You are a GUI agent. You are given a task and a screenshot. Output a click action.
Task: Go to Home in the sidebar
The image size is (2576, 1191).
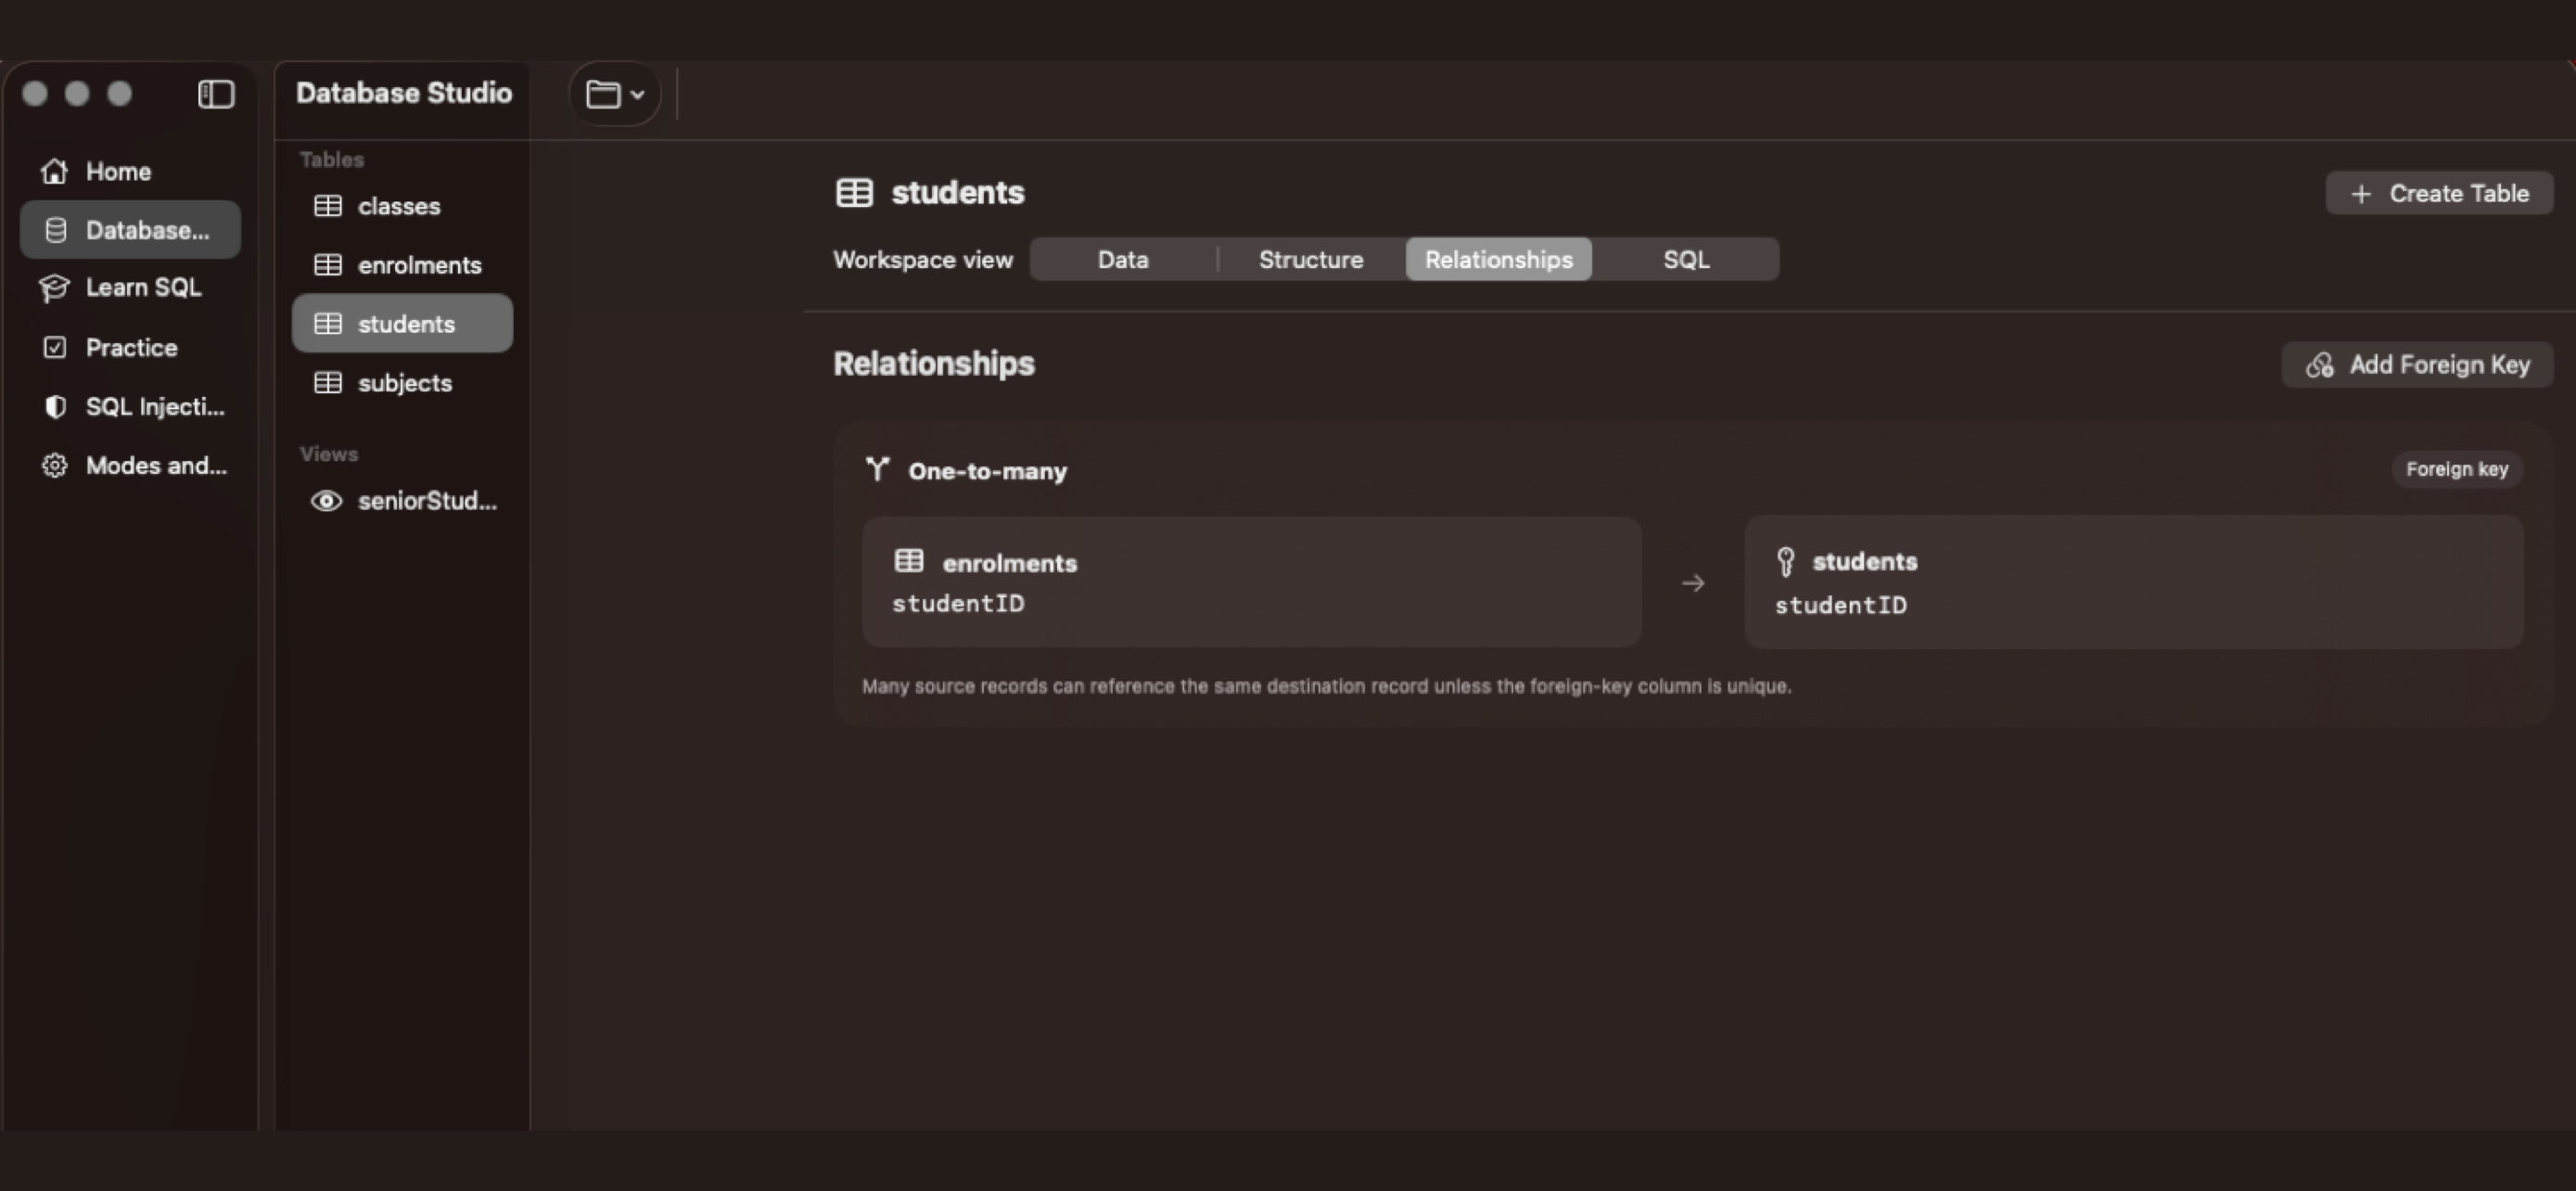coord(130,172)
